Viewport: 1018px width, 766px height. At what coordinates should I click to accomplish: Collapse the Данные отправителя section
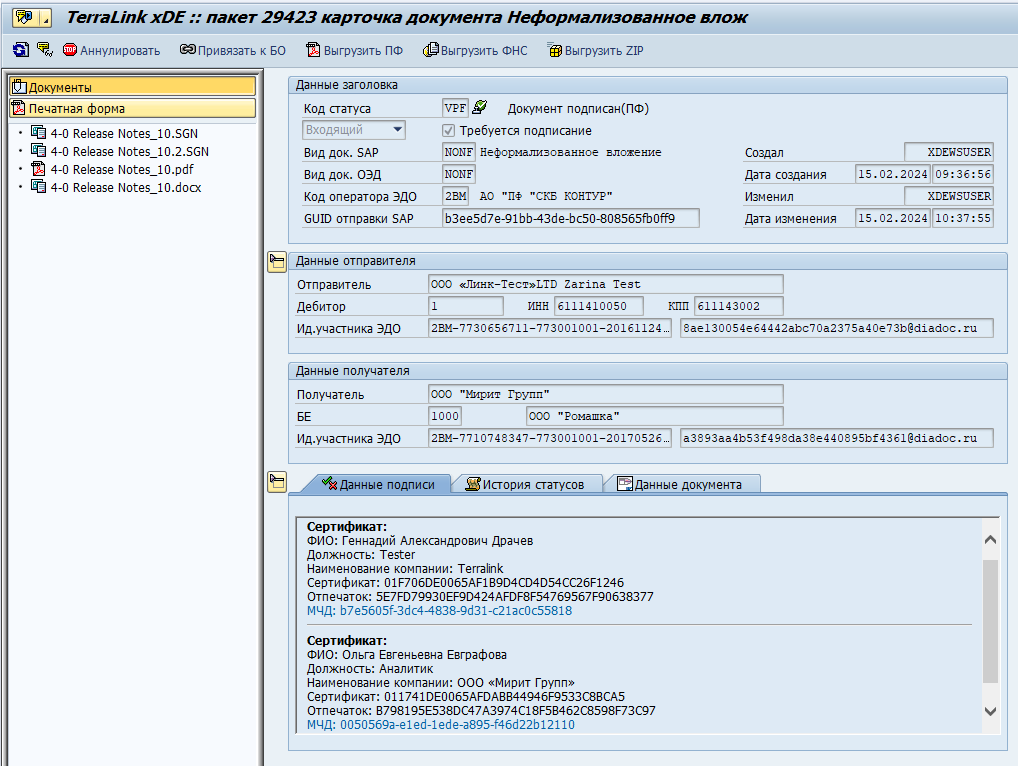pos(277,262)
